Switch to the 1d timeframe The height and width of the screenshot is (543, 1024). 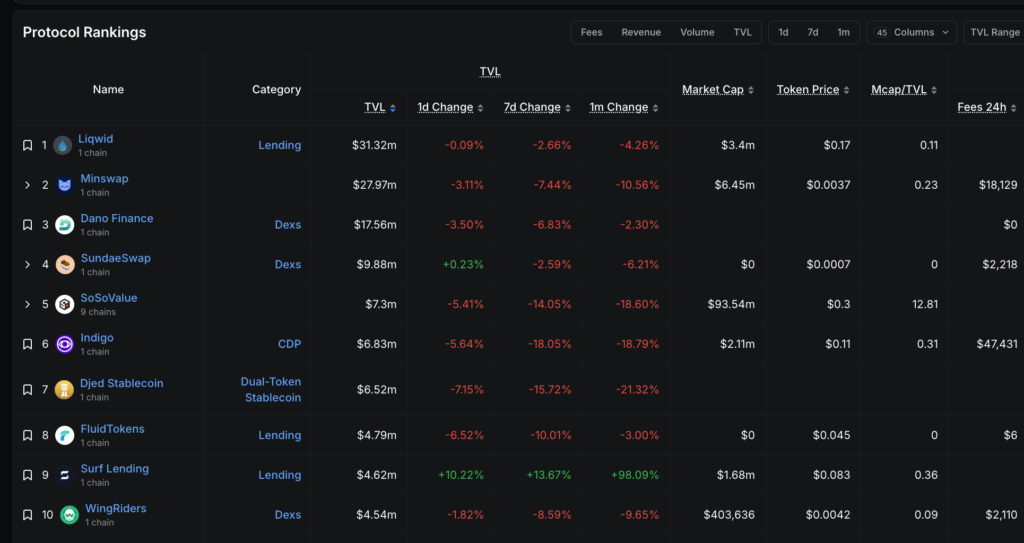pyautogui.click(x=783, y=32)
